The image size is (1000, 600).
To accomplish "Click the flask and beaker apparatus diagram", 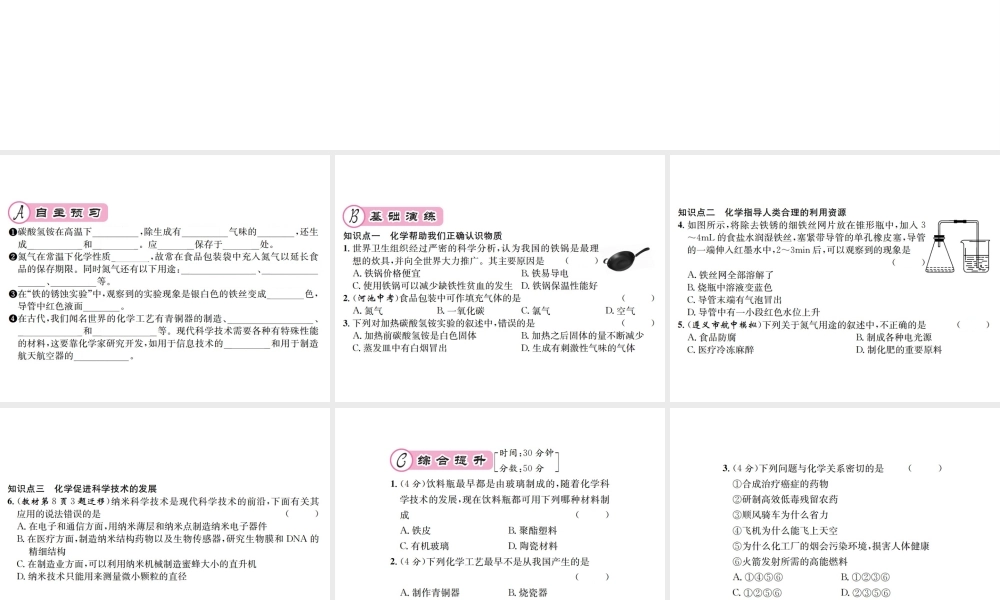I will 958,247.
